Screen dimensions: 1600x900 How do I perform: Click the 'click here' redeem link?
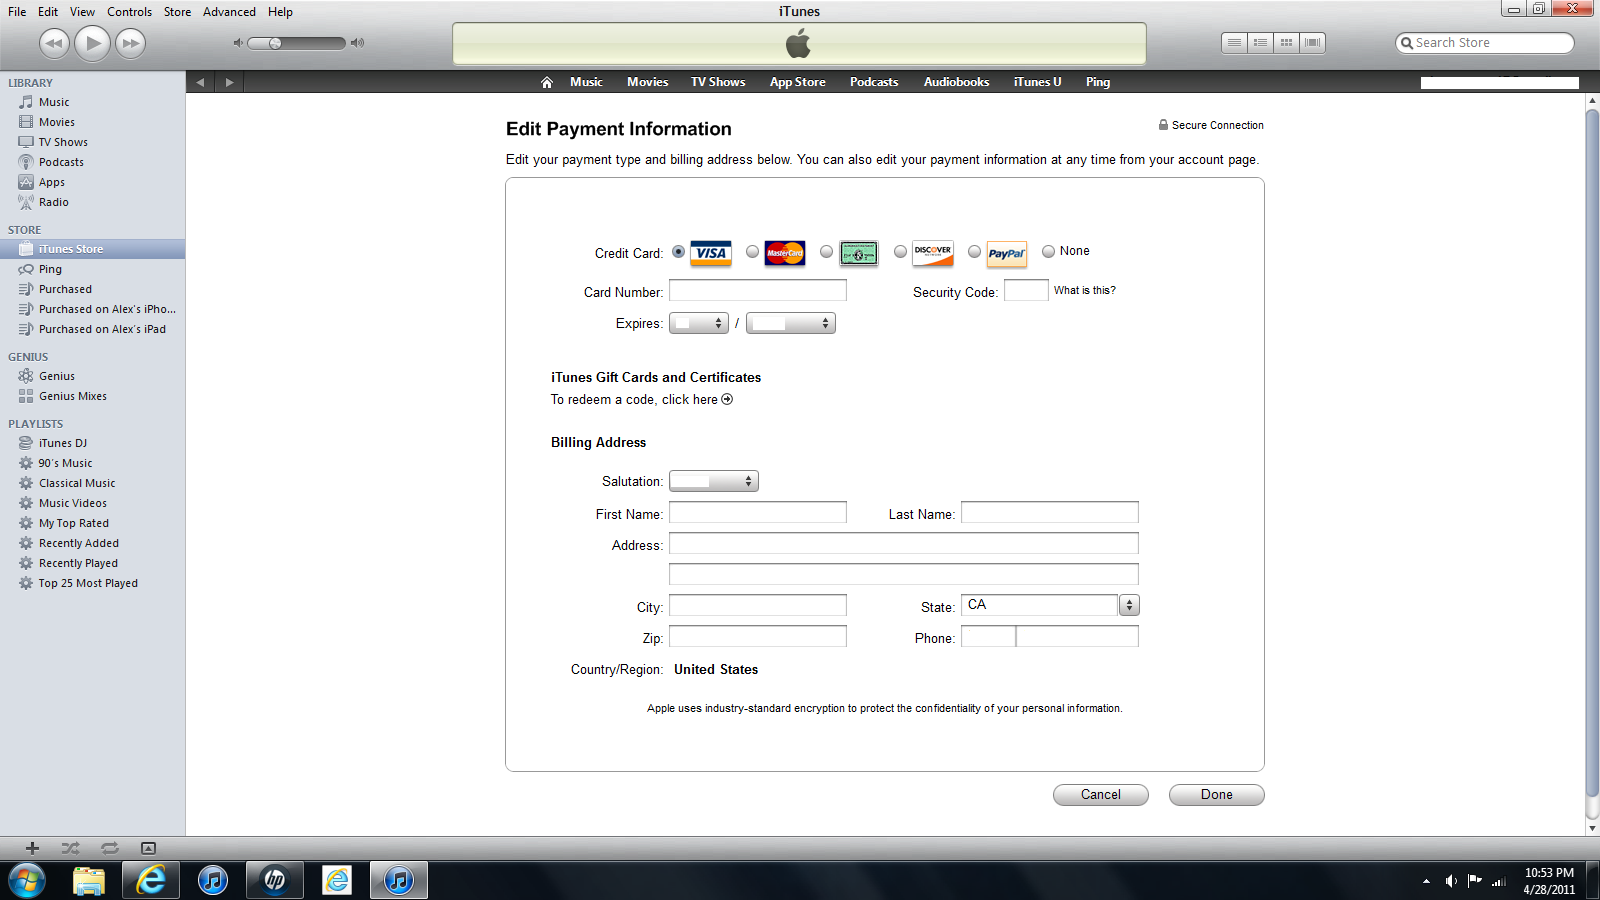pyautogui.click(x=690, y=399)
